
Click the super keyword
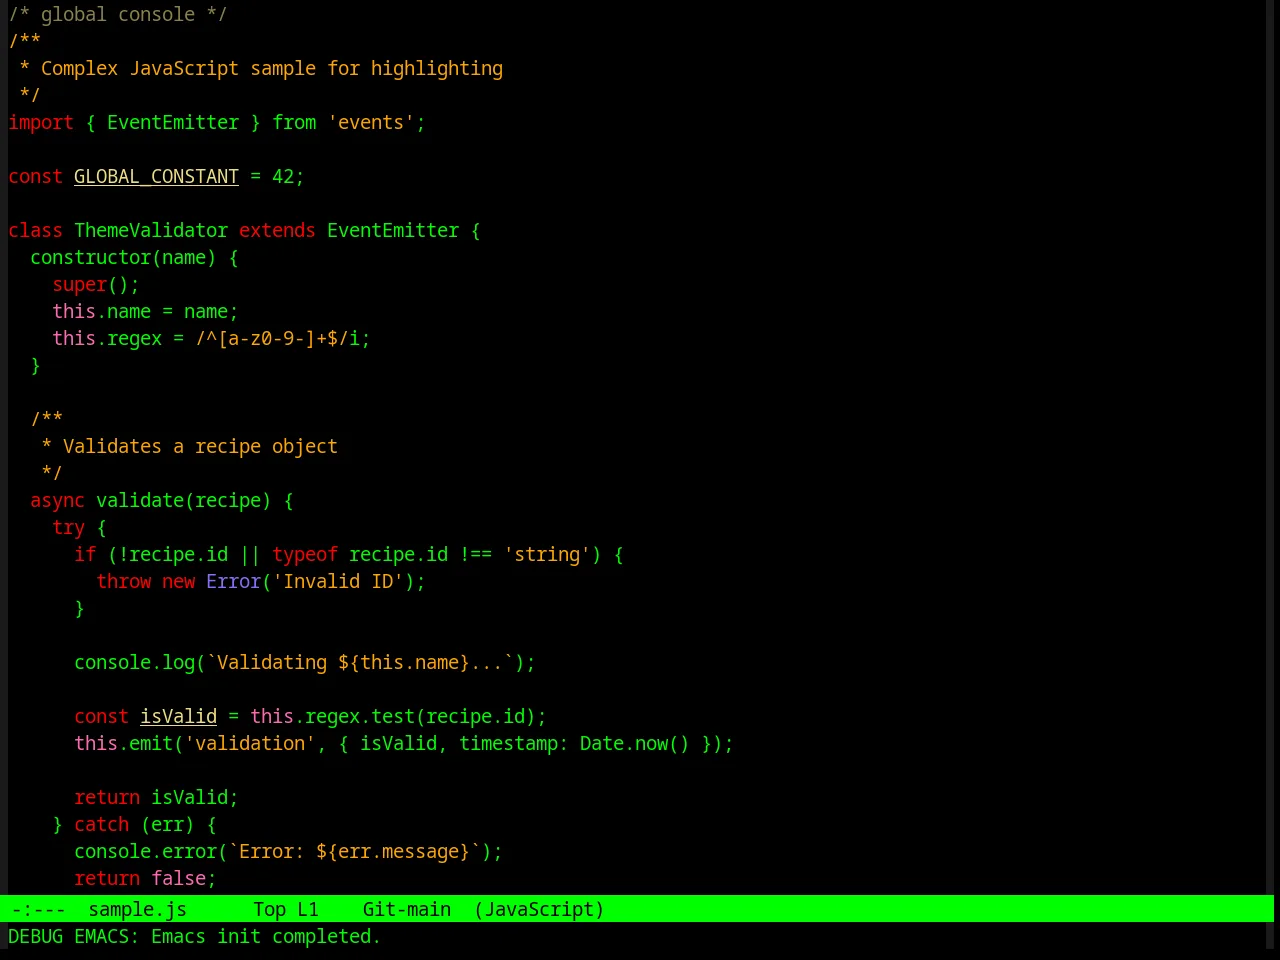(79, 284)
